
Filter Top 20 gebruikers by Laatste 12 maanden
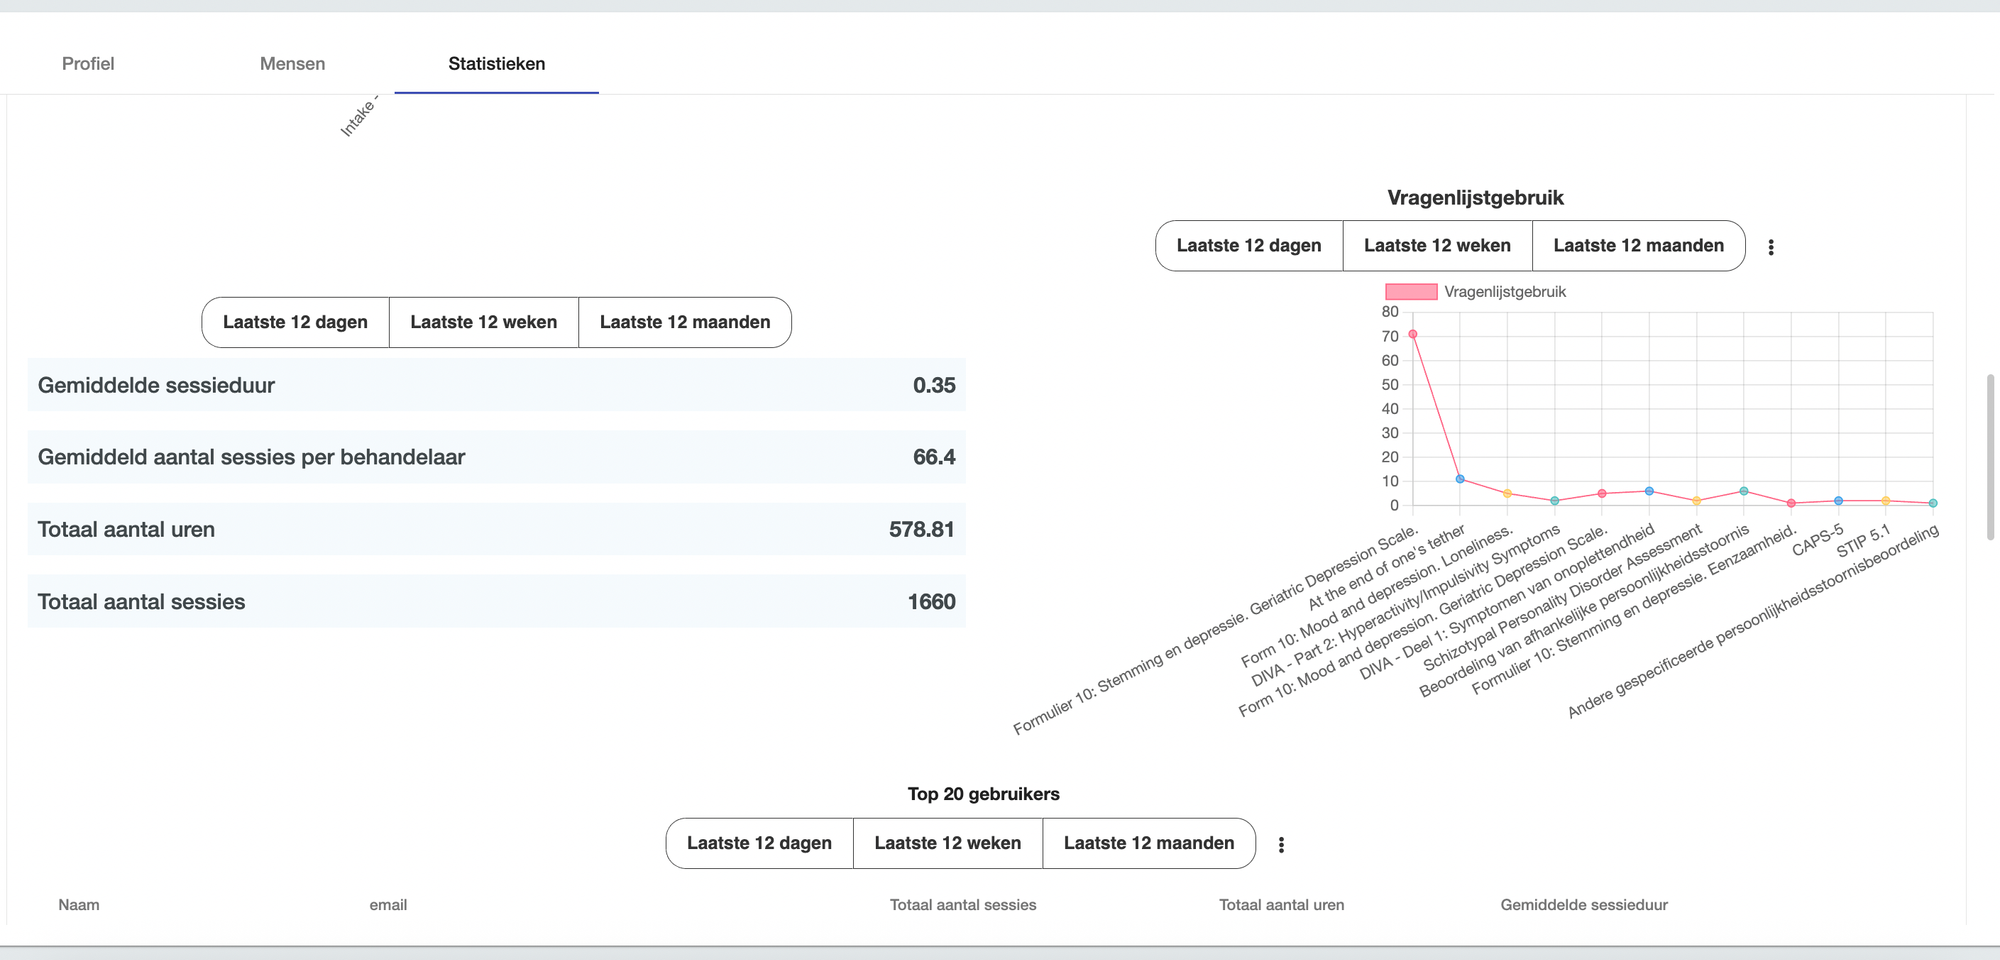pos(1149,843)
